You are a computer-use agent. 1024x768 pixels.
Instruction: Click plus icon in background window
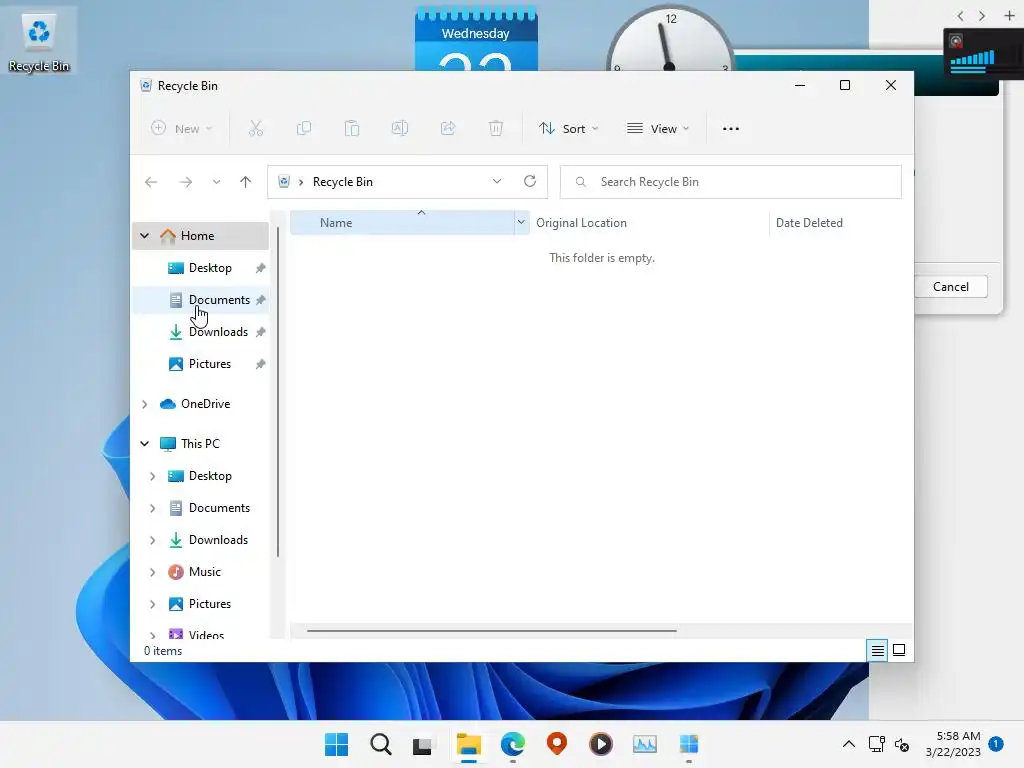click(1009, 16)
